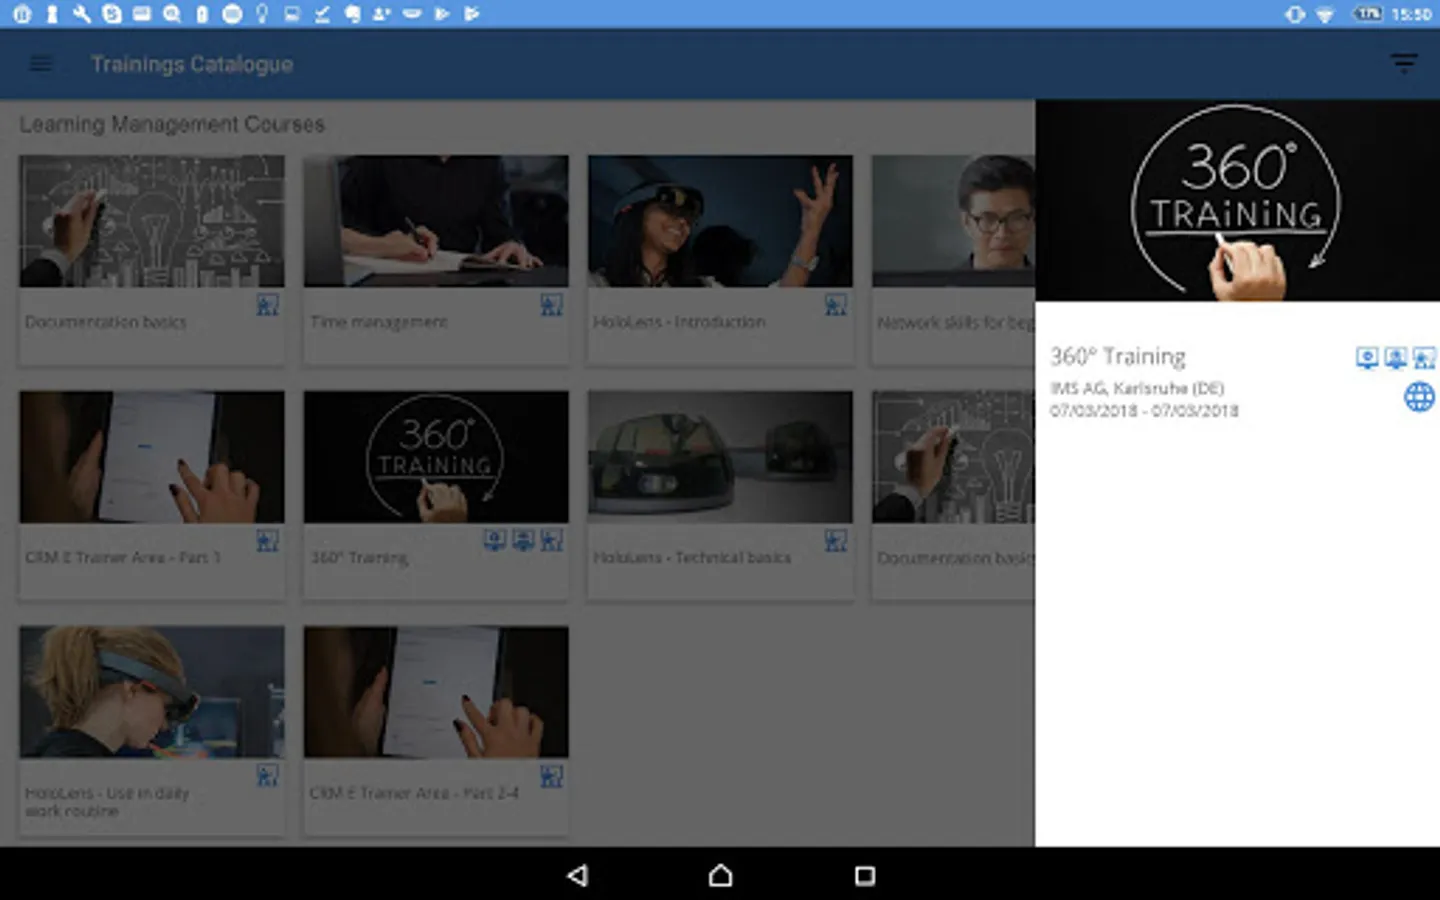Select the "HoloLens - Introduction" card title
The width and height of the screenshot is (1440, 900).
[x=679, y=322]
